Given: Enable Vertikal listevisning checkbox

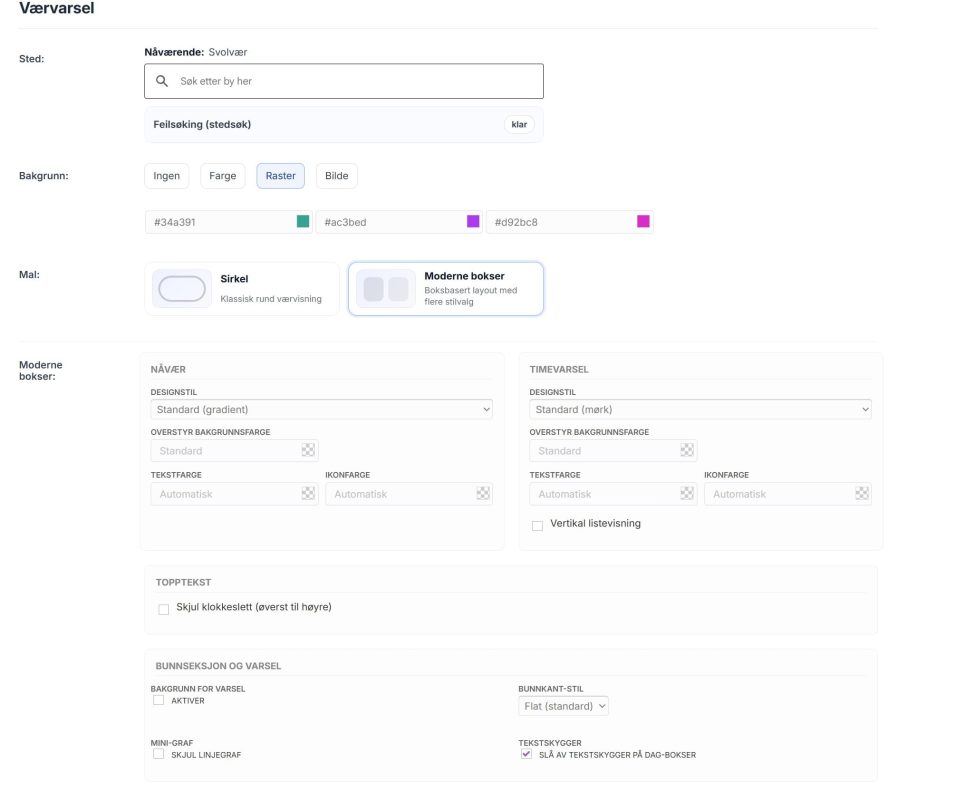Looking at the screenshot, I should [537, 526].
